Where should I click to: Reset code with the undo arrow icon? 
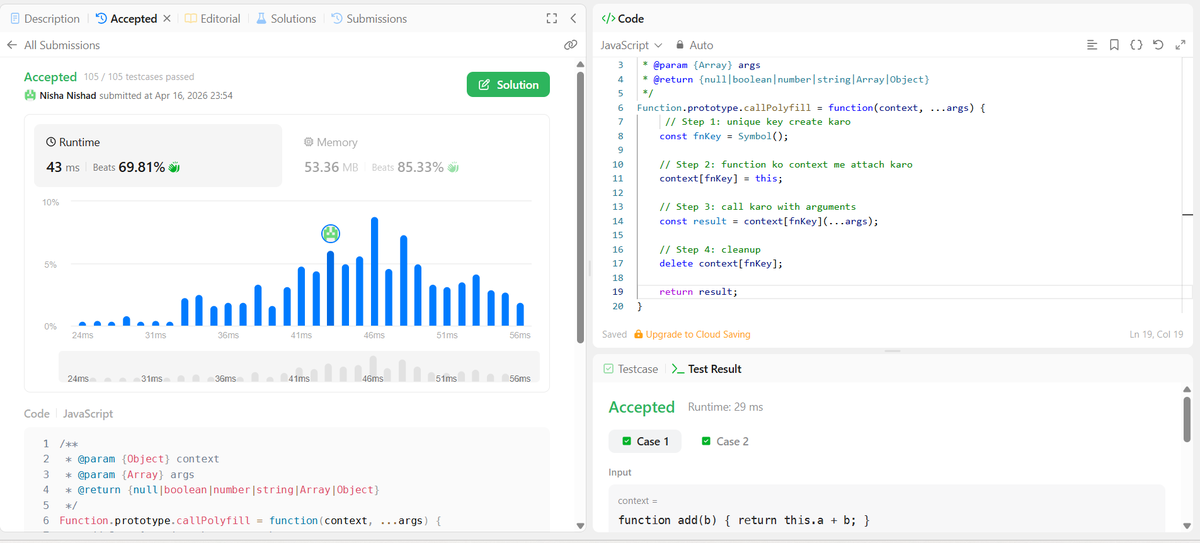pos(1158,45)
